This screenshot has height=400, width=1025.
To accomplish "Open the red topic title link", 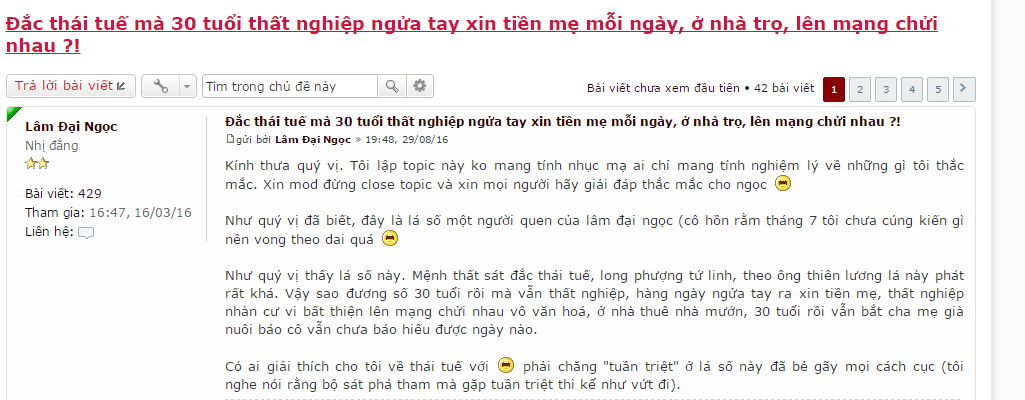I will 471,35.
